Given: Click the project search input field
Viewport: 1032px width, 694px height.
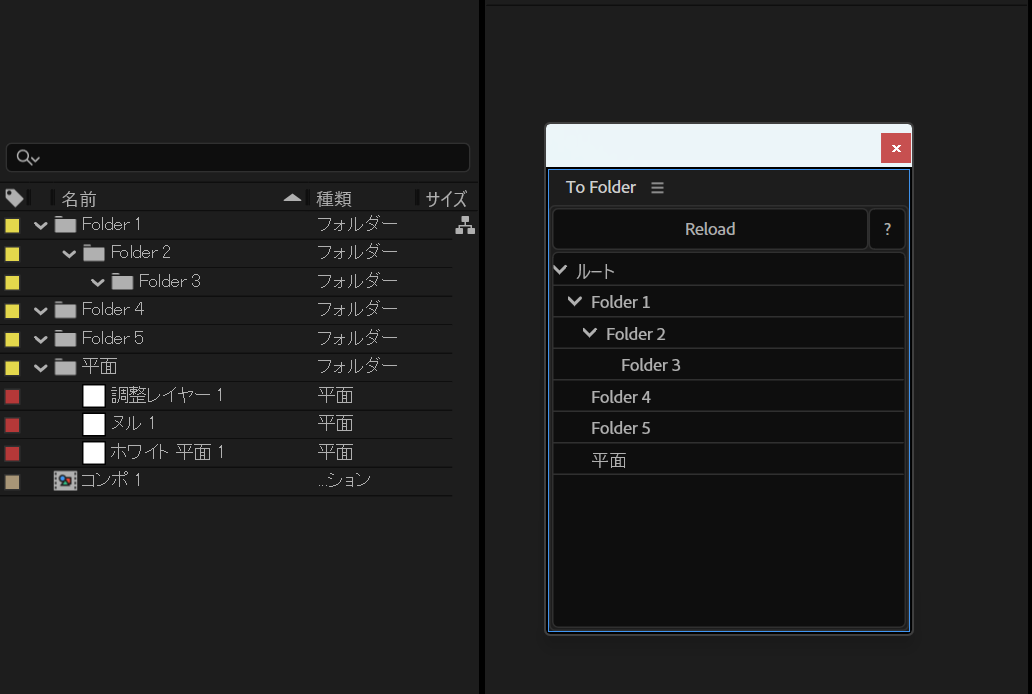Looking at the screenshot, I should tap(250, 157).
